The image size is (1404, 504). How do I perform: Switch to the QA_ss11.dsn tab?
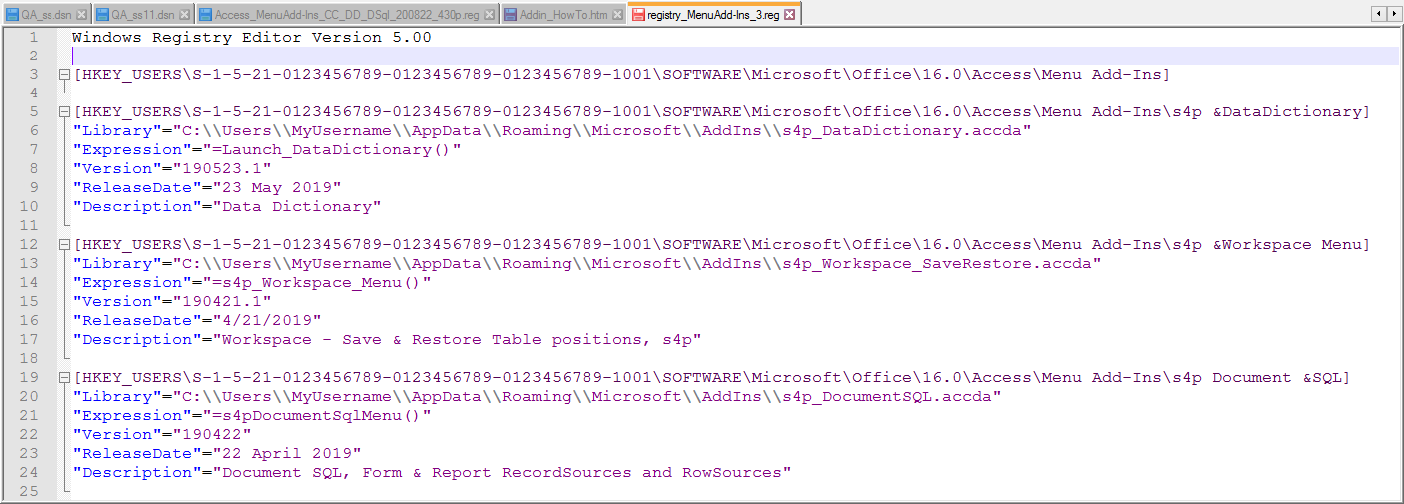tap(142, 15)
